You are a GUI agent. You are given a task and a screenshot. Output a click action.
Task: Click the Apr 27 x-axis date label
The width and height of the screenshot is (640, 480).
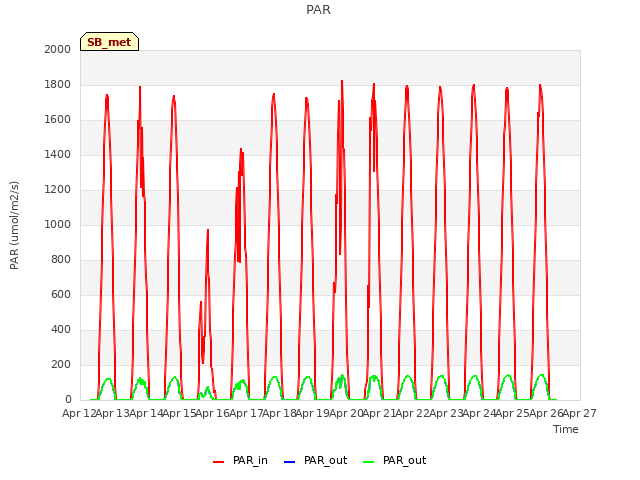coord(580,413)
